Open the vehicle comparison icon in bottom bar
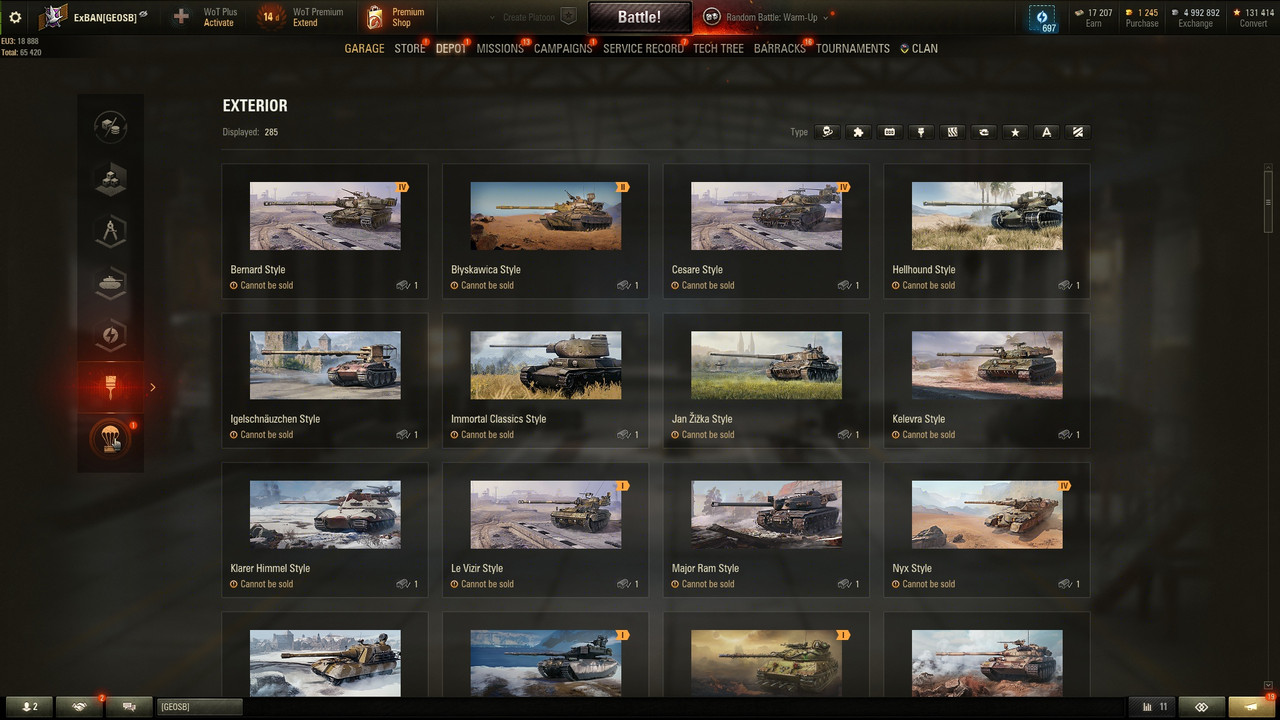Screen dimensions: 1280x720 pyautogui.click(x=1202, y=707)
